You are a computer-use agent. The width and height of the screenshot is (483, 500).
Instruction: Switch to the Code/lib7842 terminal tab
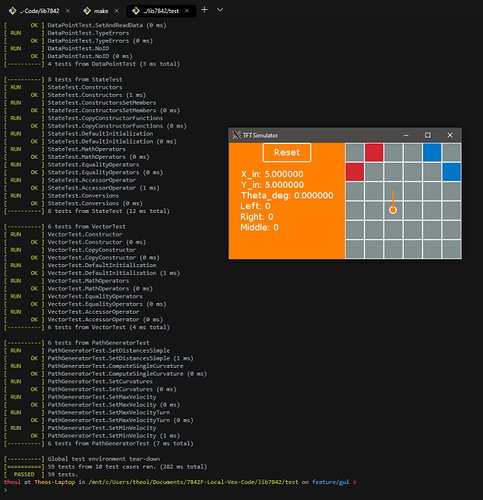click(39, 11)
